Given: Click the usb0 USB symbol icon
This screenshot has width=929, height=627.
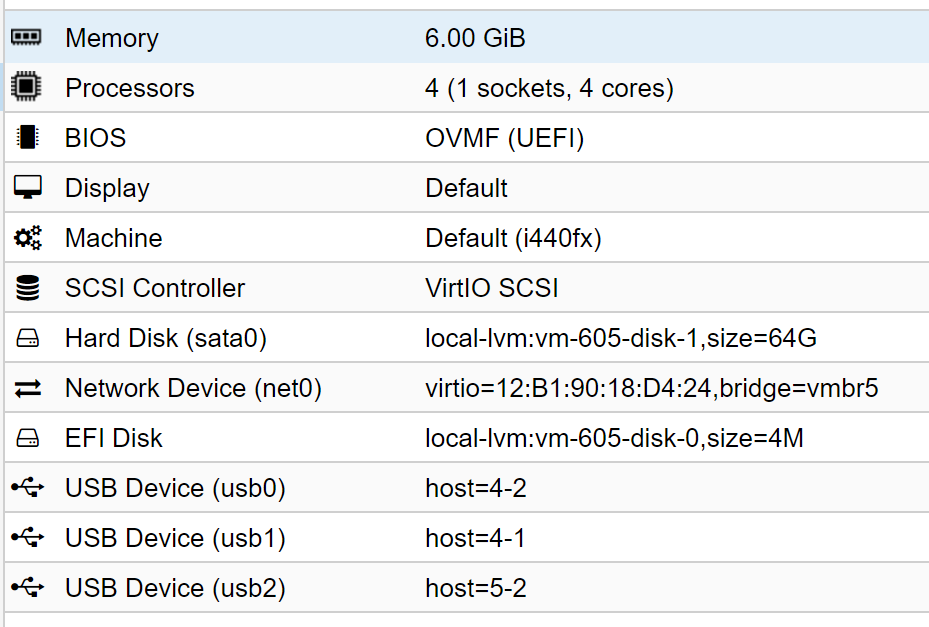Looking at the screenshot, I should 27,488.
